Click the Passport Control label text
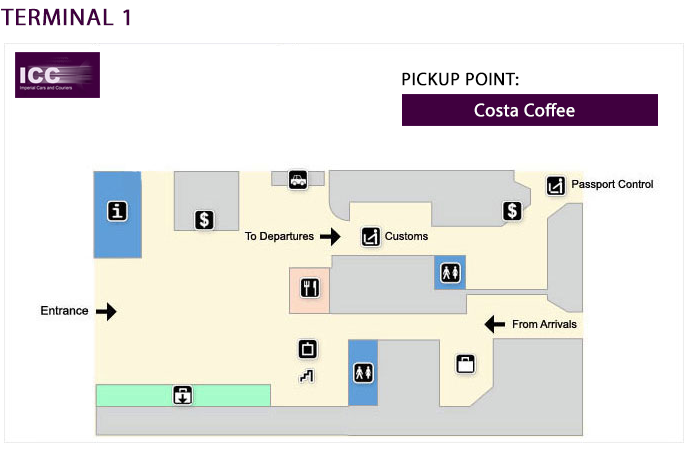This screenshot has width=694, height=452. click(x=612, y=184)
